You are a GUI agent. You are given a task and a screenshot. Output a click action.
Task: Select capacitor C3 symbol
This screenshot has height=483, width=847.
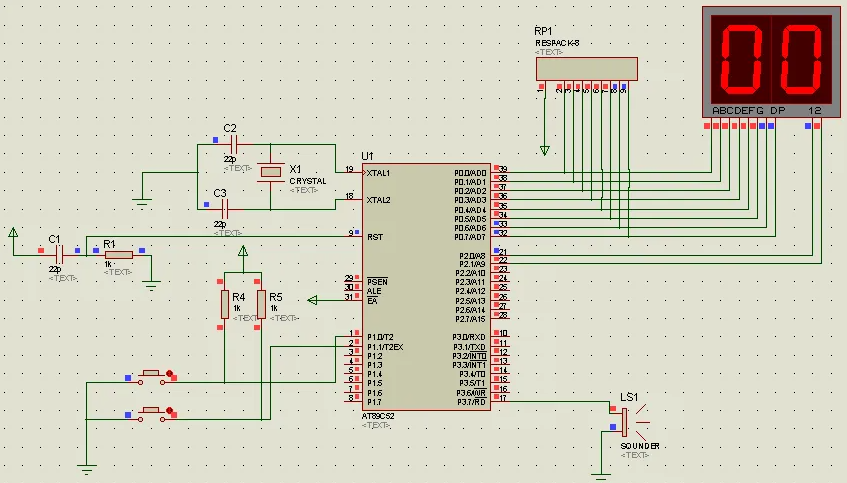coord(225,209)
